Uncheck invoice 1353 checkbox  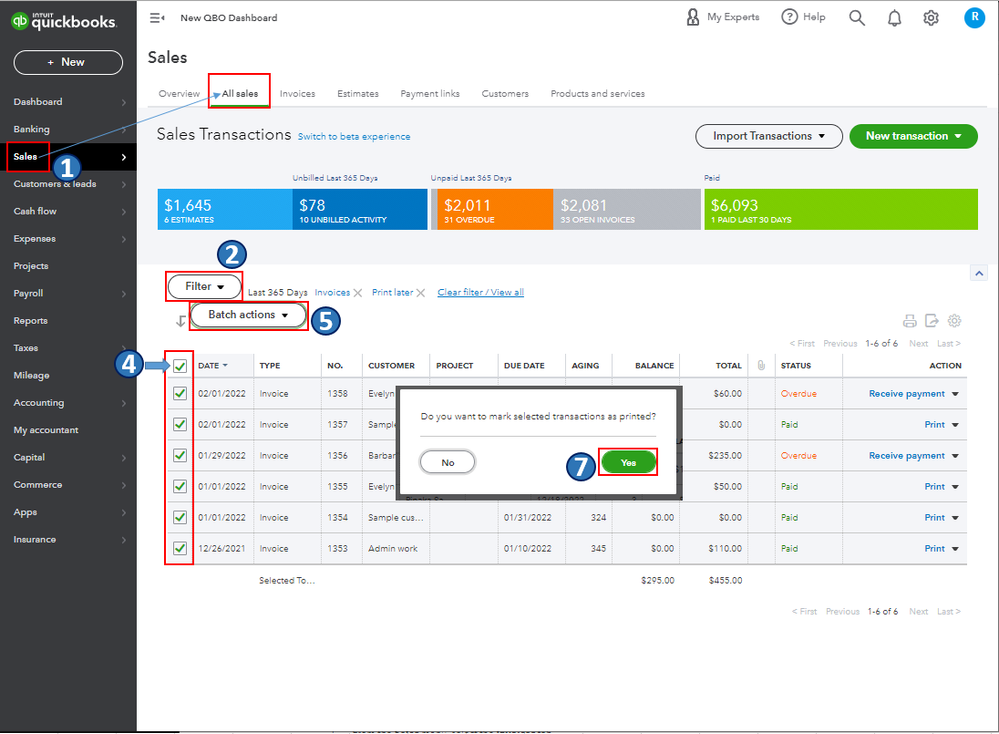[180, 548]
